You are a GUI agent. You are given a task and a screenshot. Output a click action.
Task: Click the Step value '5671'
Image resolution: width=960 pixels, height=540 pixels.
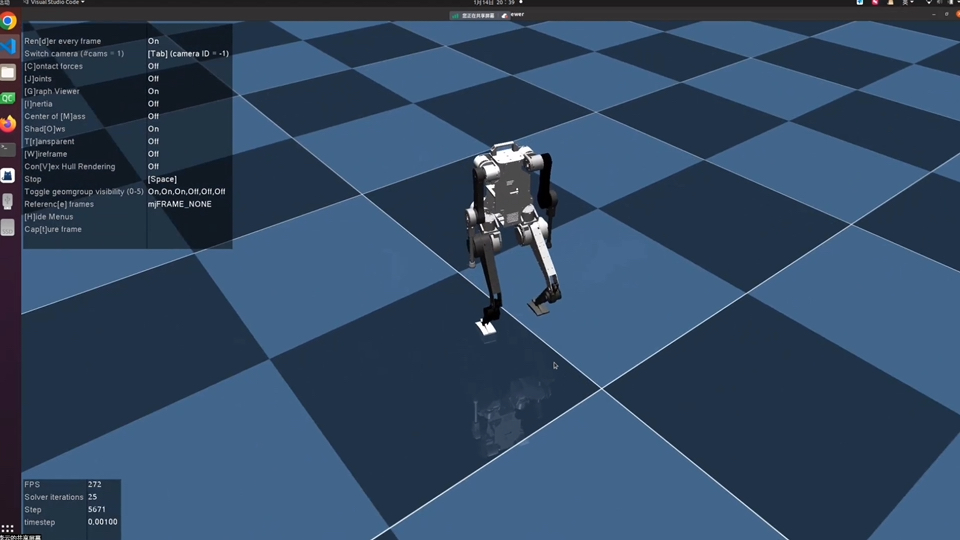click(97, 509)
